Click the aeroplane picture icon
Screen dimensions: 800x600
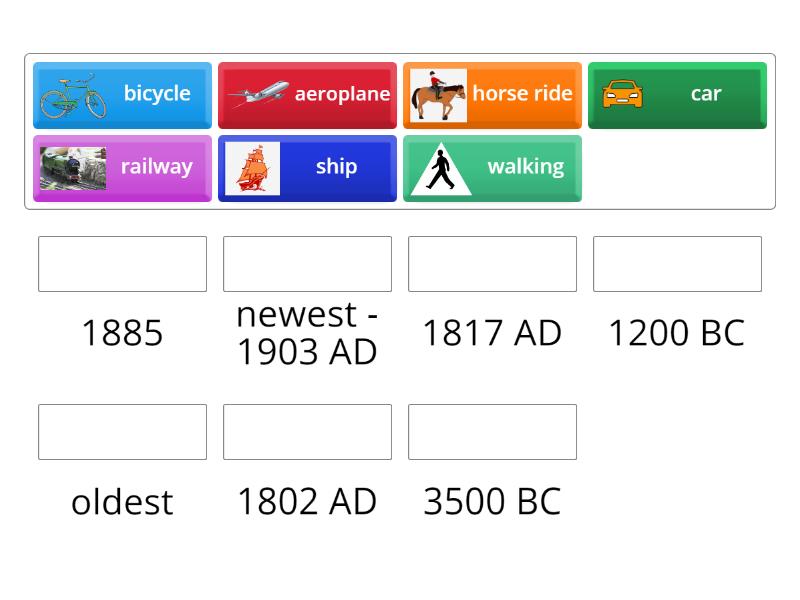(258, 95)
